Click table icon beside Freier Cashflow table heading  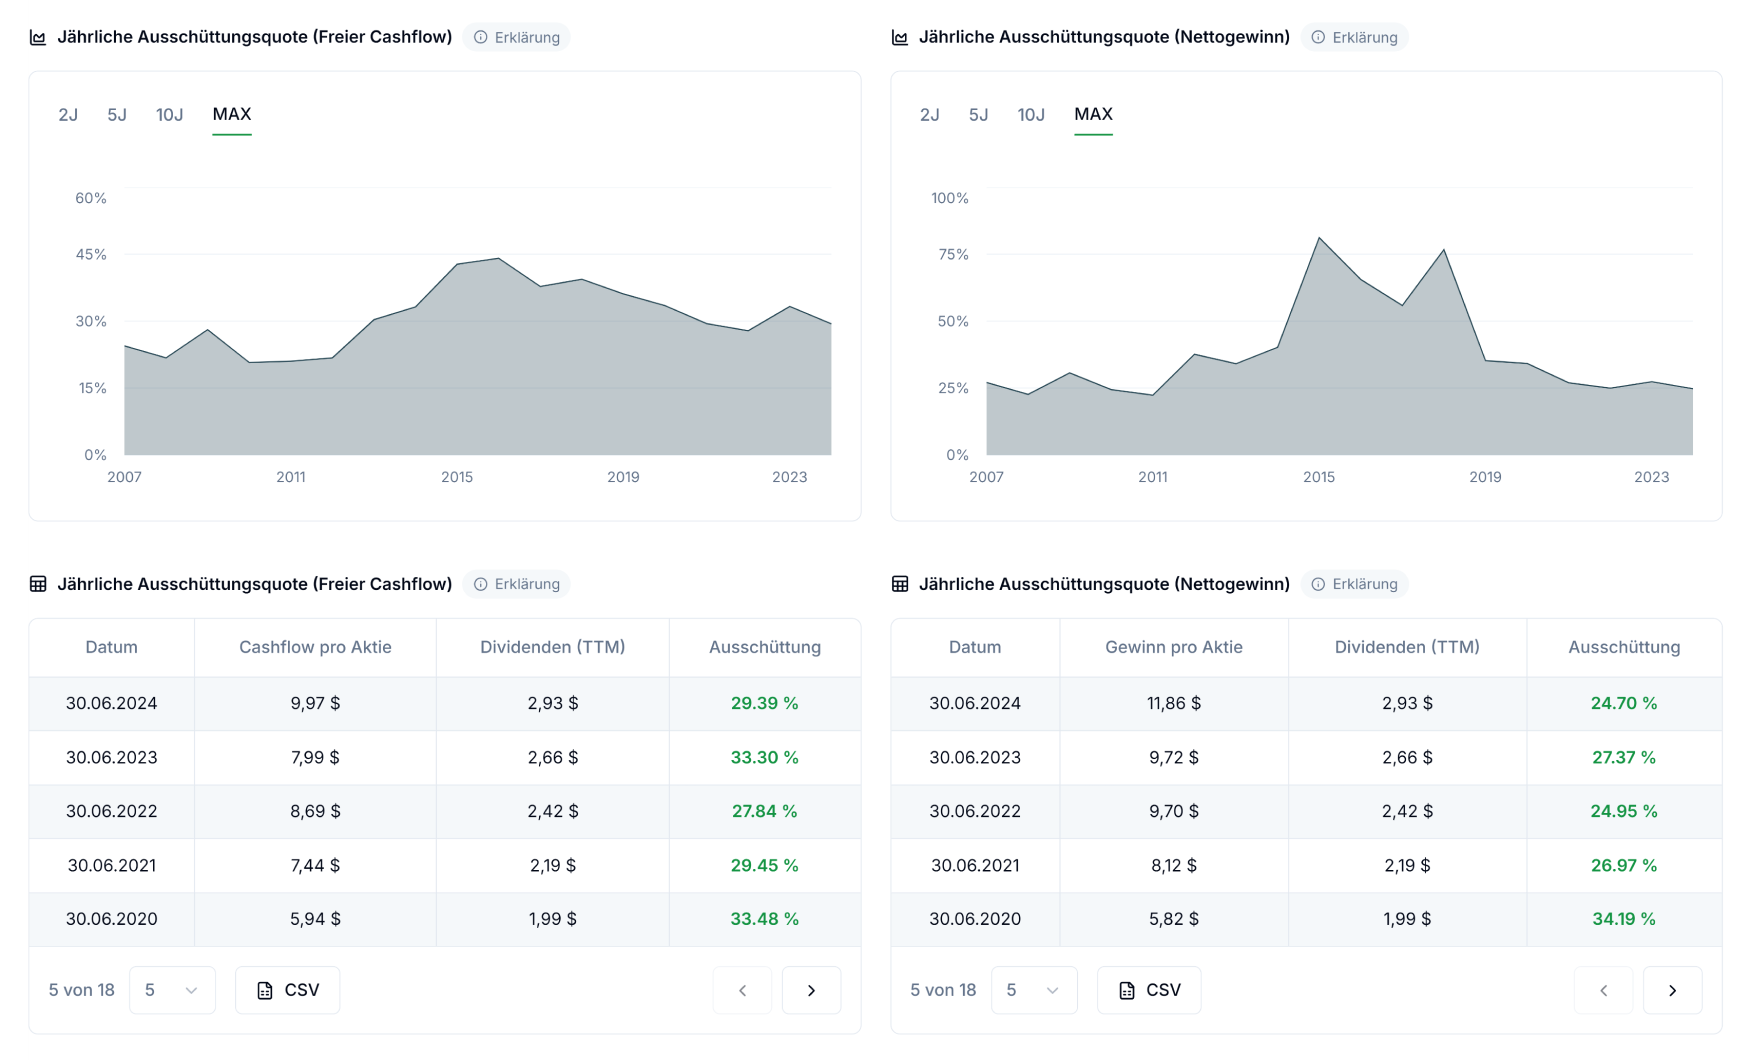coord(38,584)
